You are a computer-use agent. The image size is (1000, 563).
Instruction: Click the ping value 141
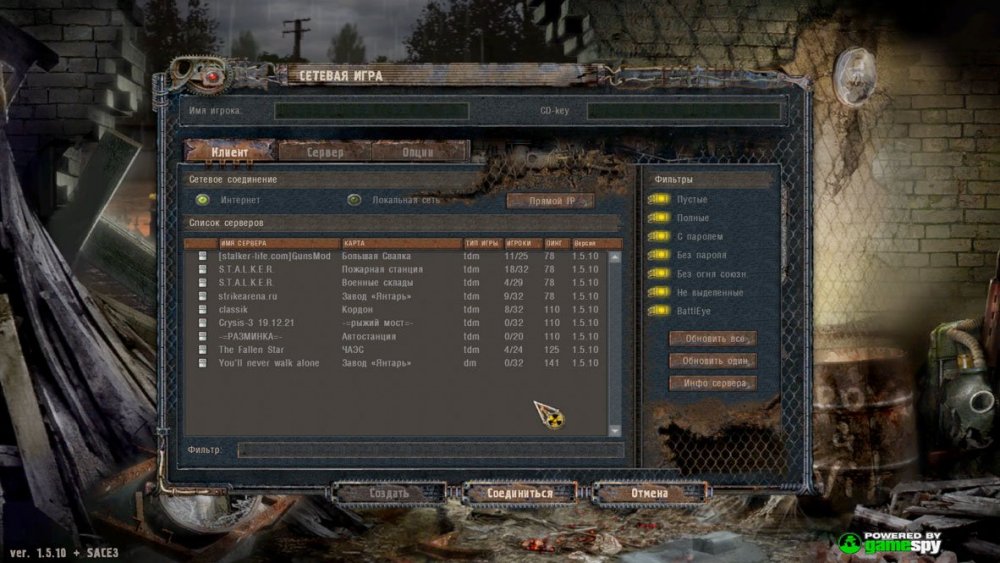[552, 363]
